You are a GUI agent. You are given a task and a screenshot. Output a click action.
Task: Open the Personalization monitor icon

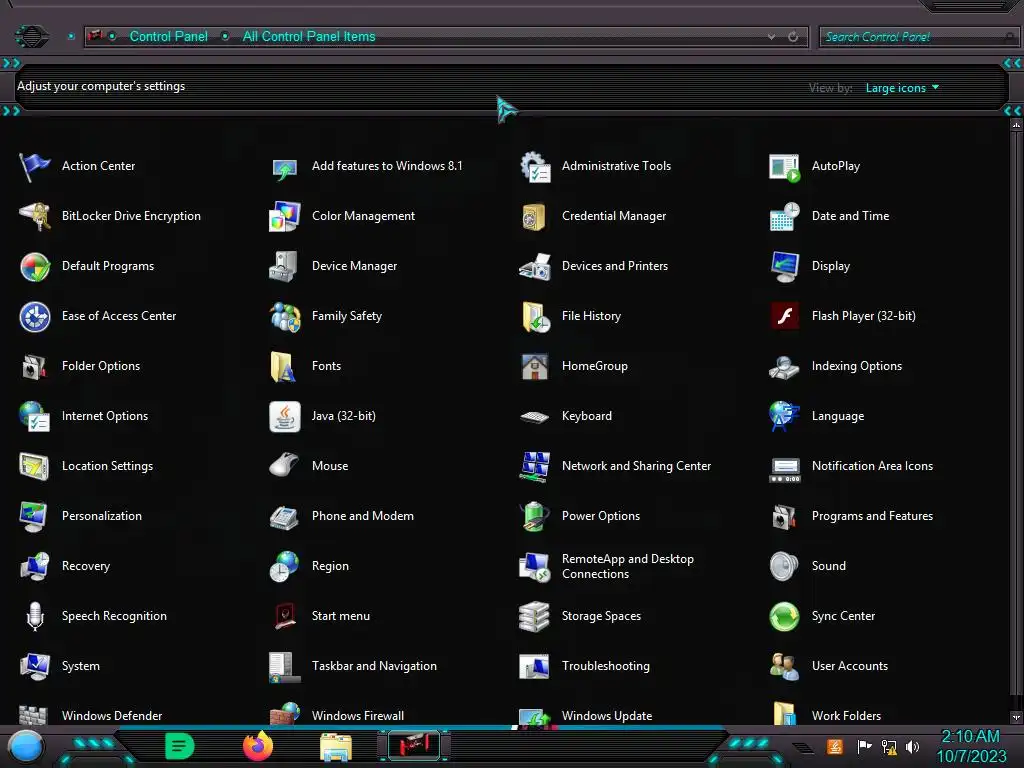(35, 517)
